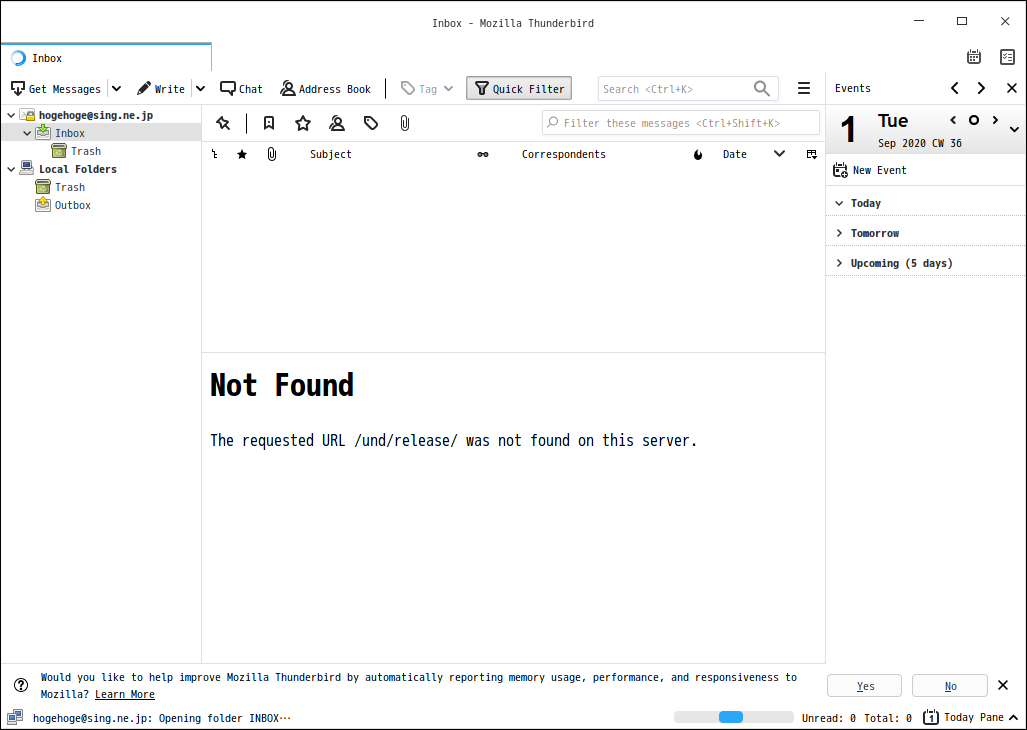Sort by Date column header
The width and height of the screenshot is (1027, 730).
(734, 155)
